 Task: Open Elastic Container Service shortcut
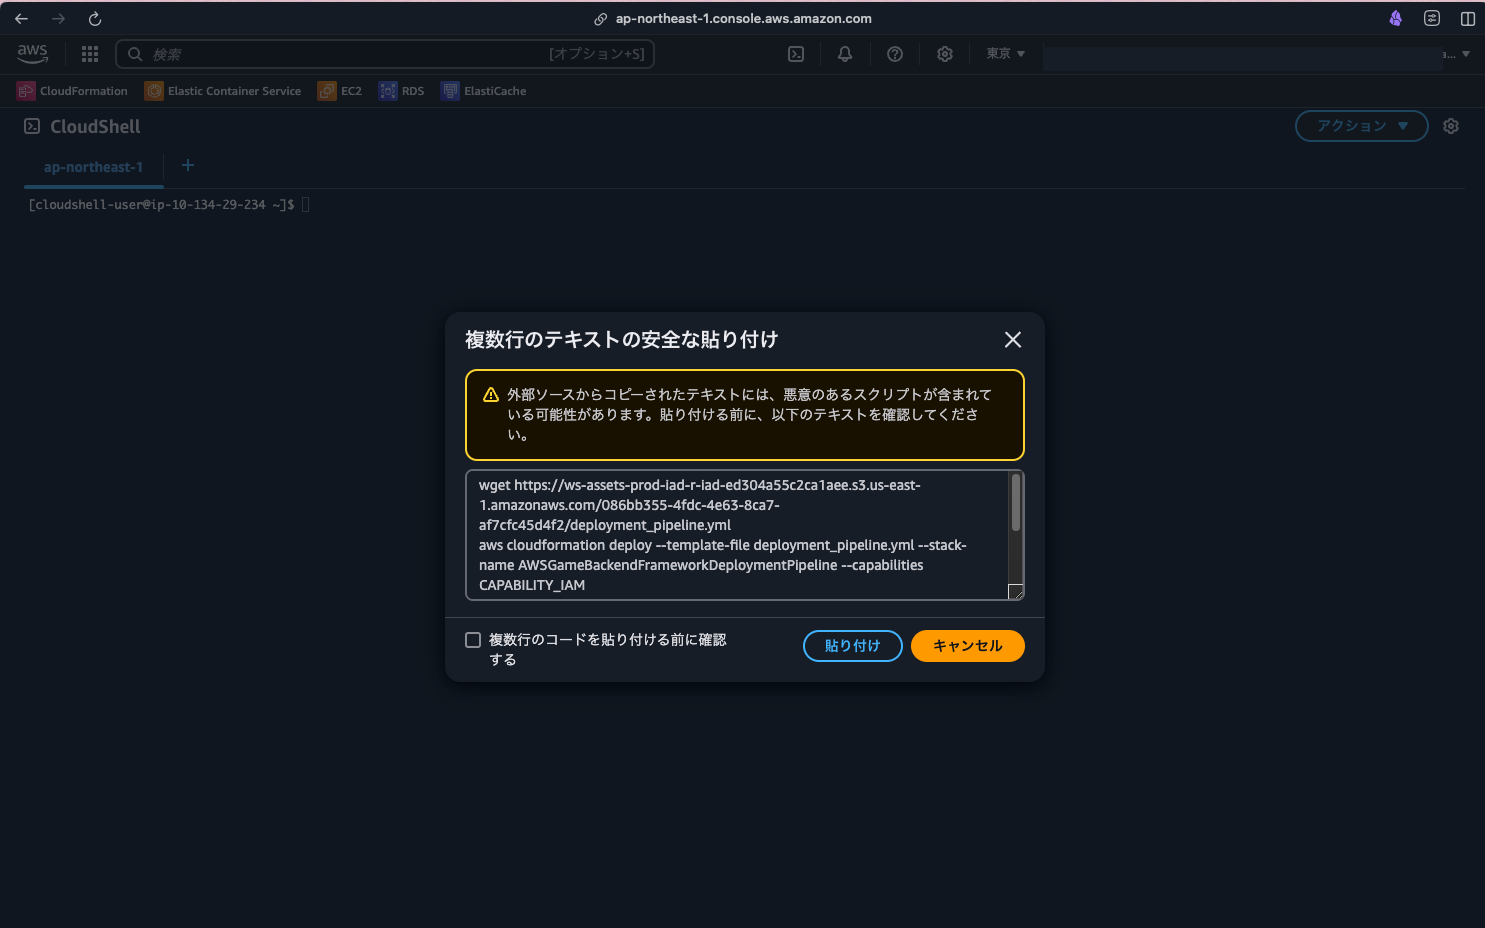pyautogui.click(x=223, y=91)
